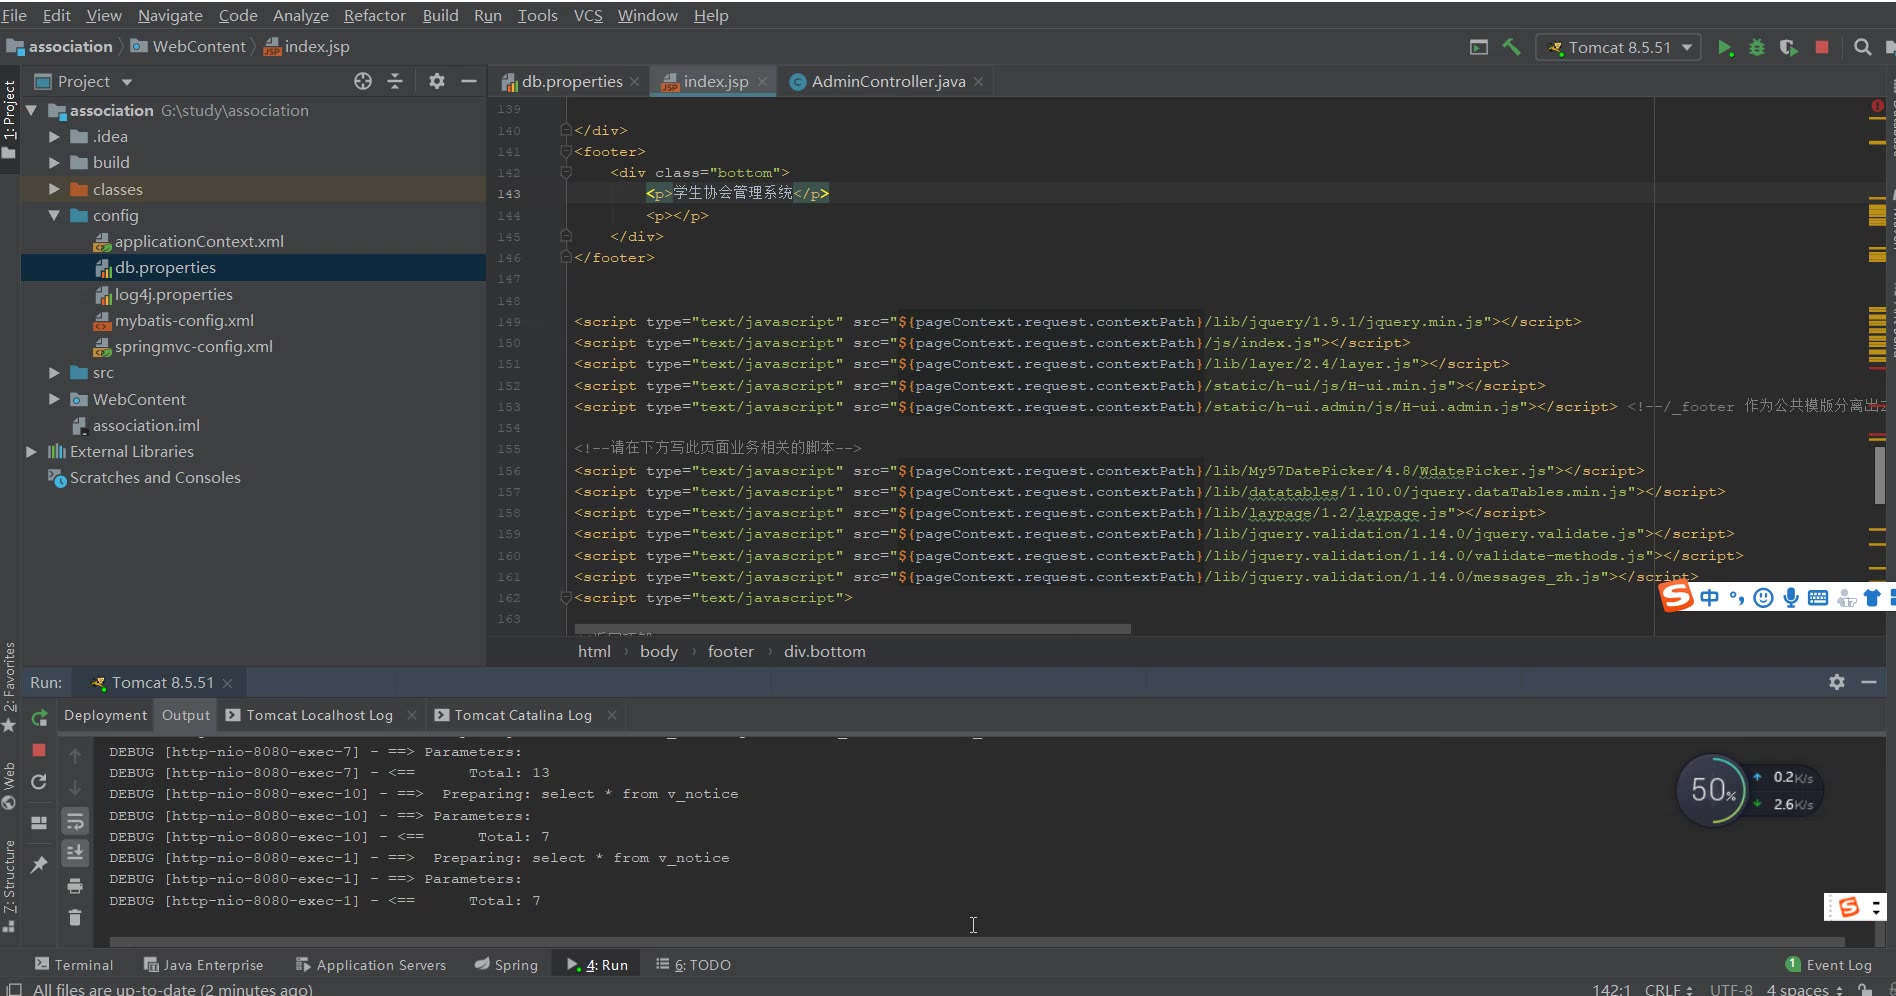This screenshot has width=1896, height=996.
Task: Click the footer breadcrumb
Action: pyautogui.click(x=731, y=651)
